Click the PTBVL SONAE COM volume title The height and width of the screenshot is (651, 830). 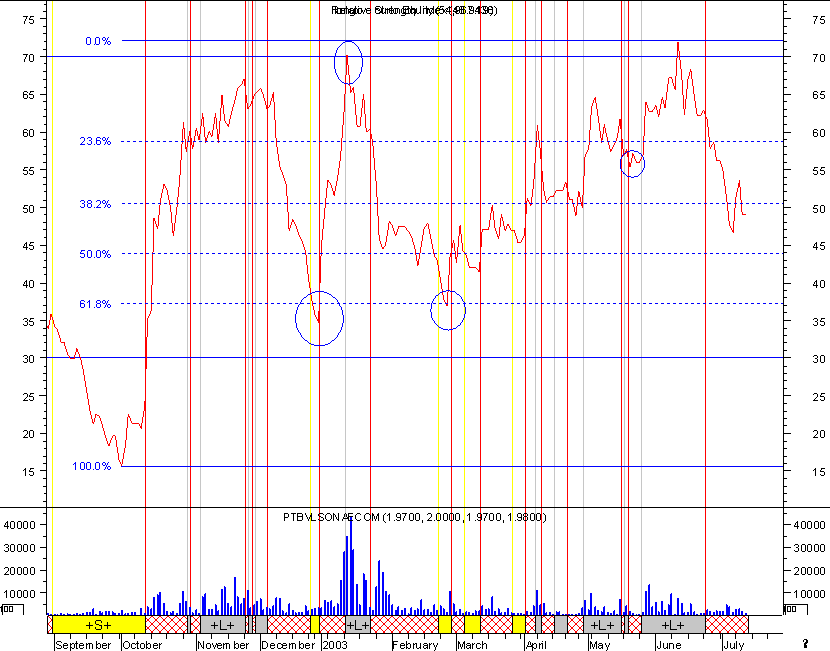point(414,517)
